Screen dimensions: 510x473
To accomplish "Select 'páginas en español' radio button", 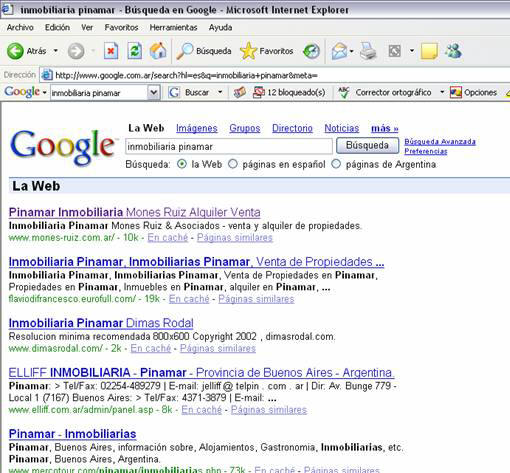I will point(233,164).
